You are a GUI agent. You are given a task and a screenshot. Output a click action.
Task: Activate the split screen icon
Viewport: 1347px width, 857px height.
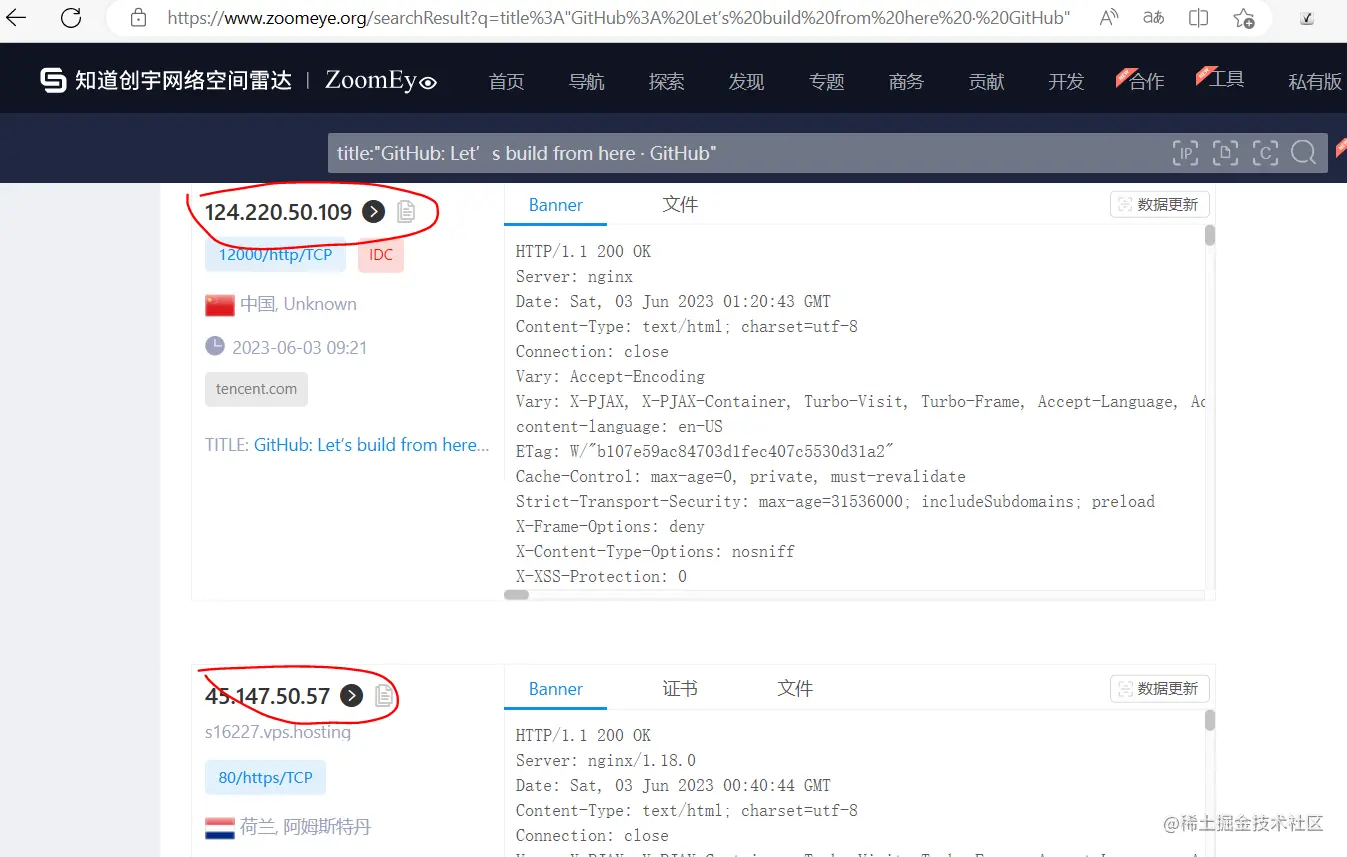1198,17
